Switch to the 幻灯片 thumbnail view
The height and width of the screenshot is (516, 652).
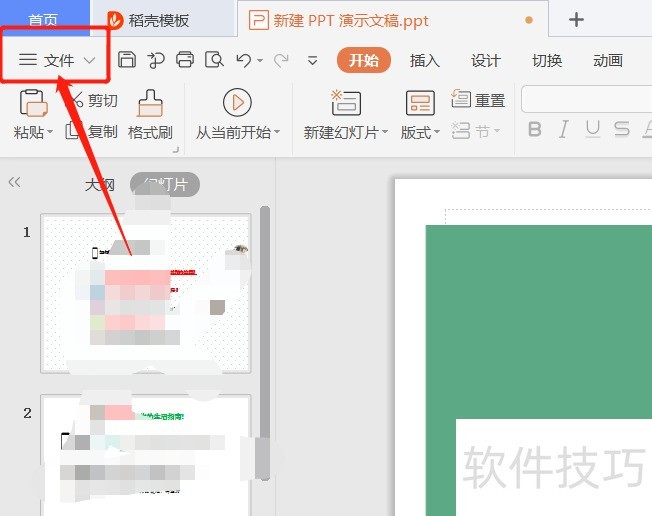click(165, 184)
